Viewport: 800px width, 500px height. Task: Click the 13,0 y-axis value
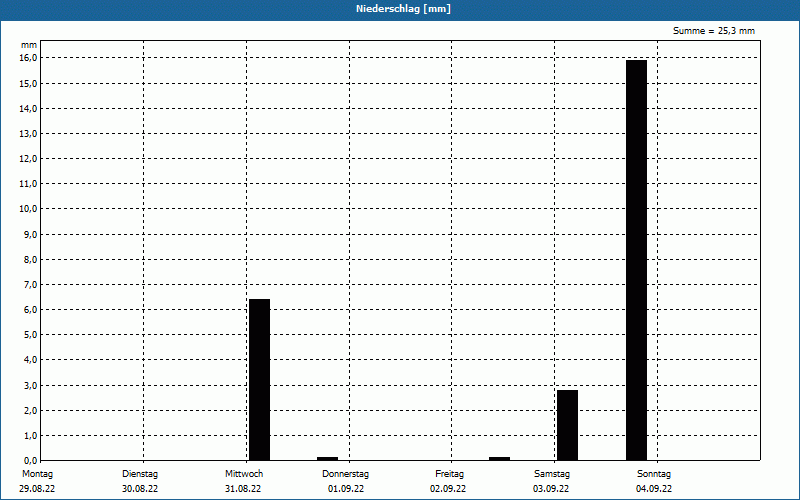(28, 134)
